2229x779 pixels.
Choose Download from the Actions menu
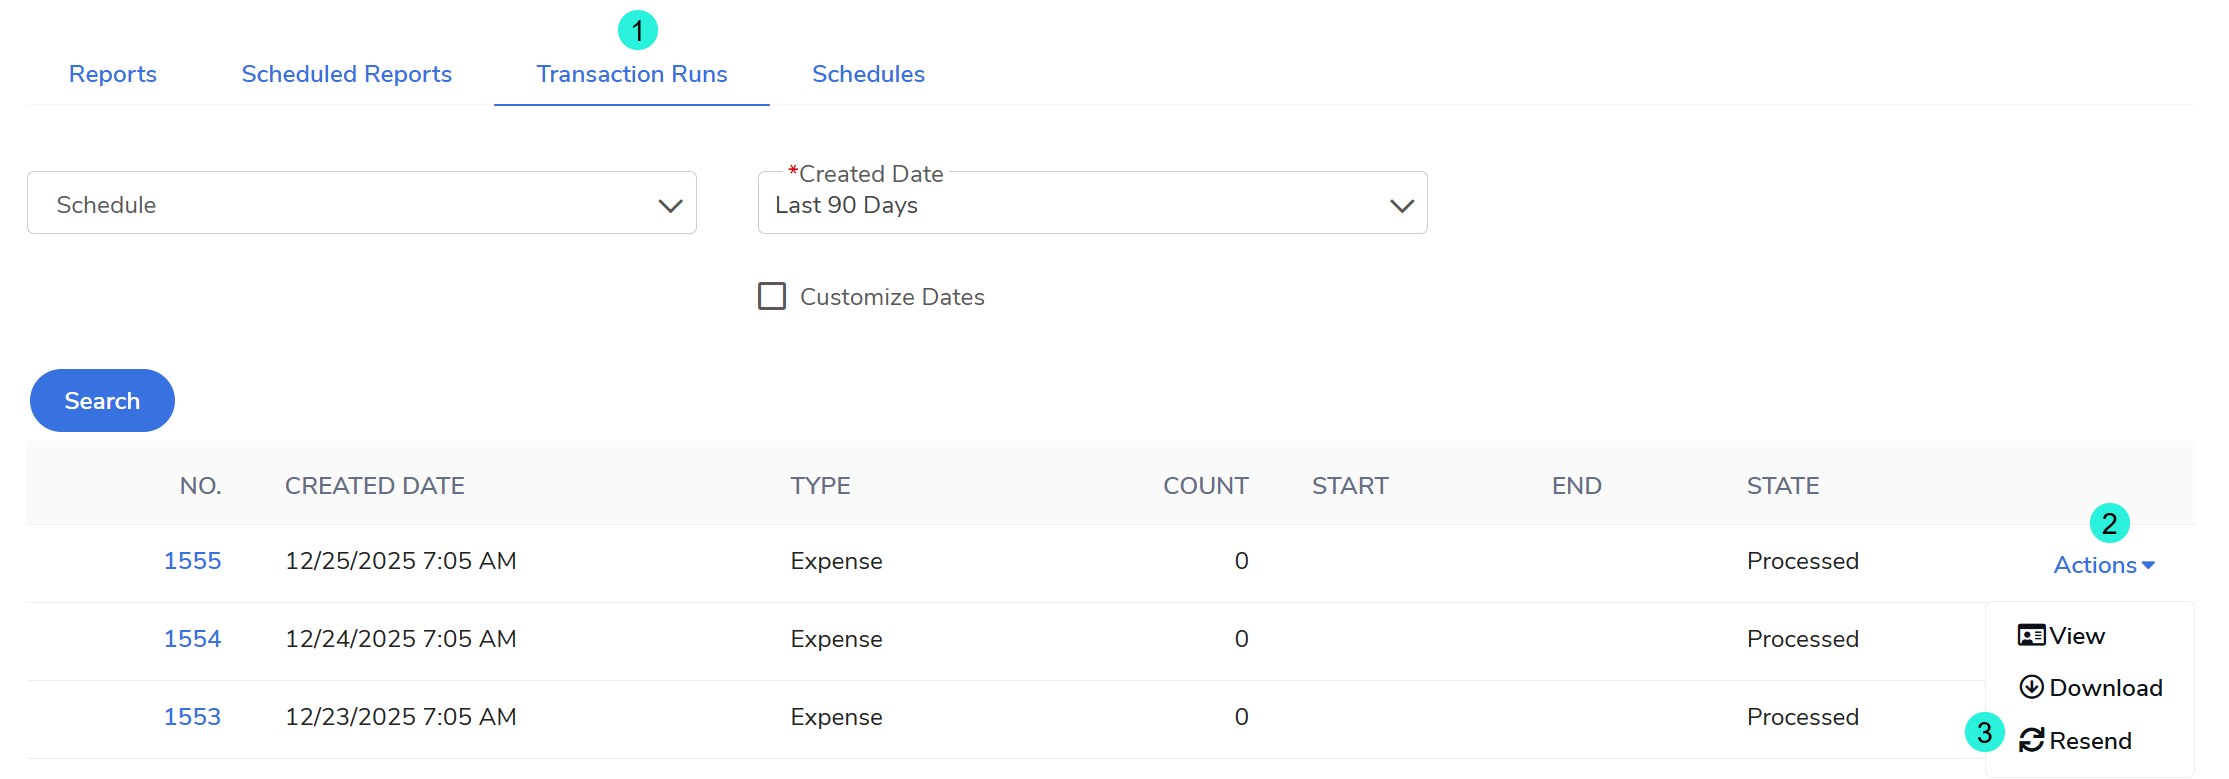point(2105,688)
